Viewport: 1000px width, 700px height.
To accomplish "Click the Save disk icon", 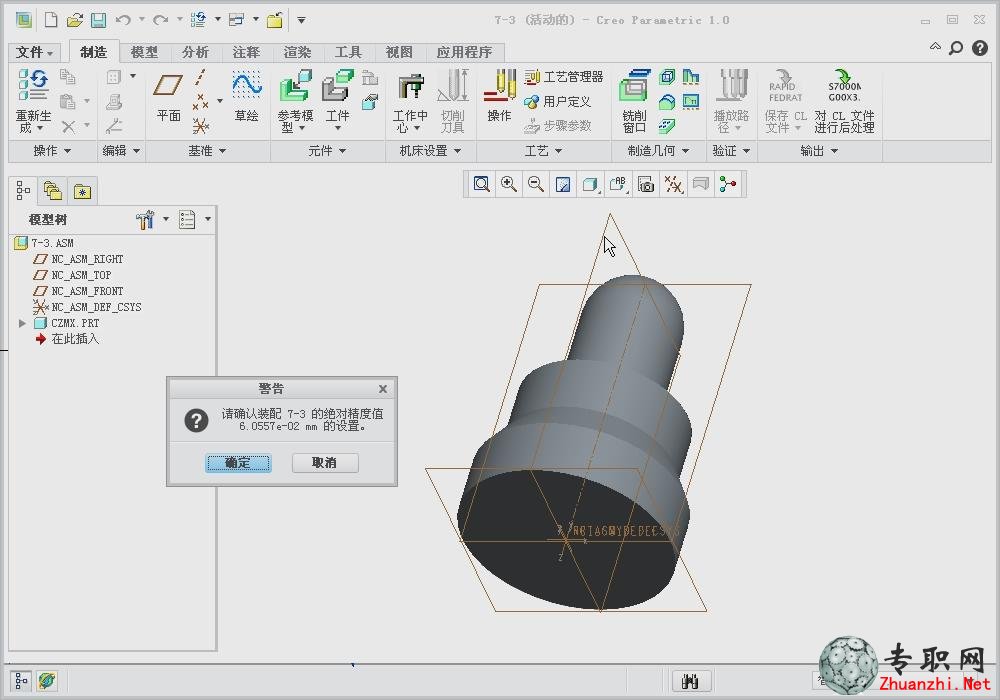I will pyautogui.click(x=98, y=20).
